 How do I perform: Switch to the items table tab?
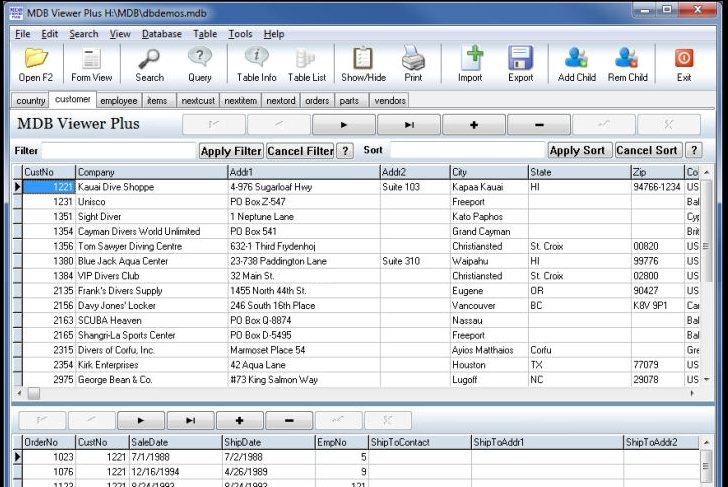(x=157, y=101)
